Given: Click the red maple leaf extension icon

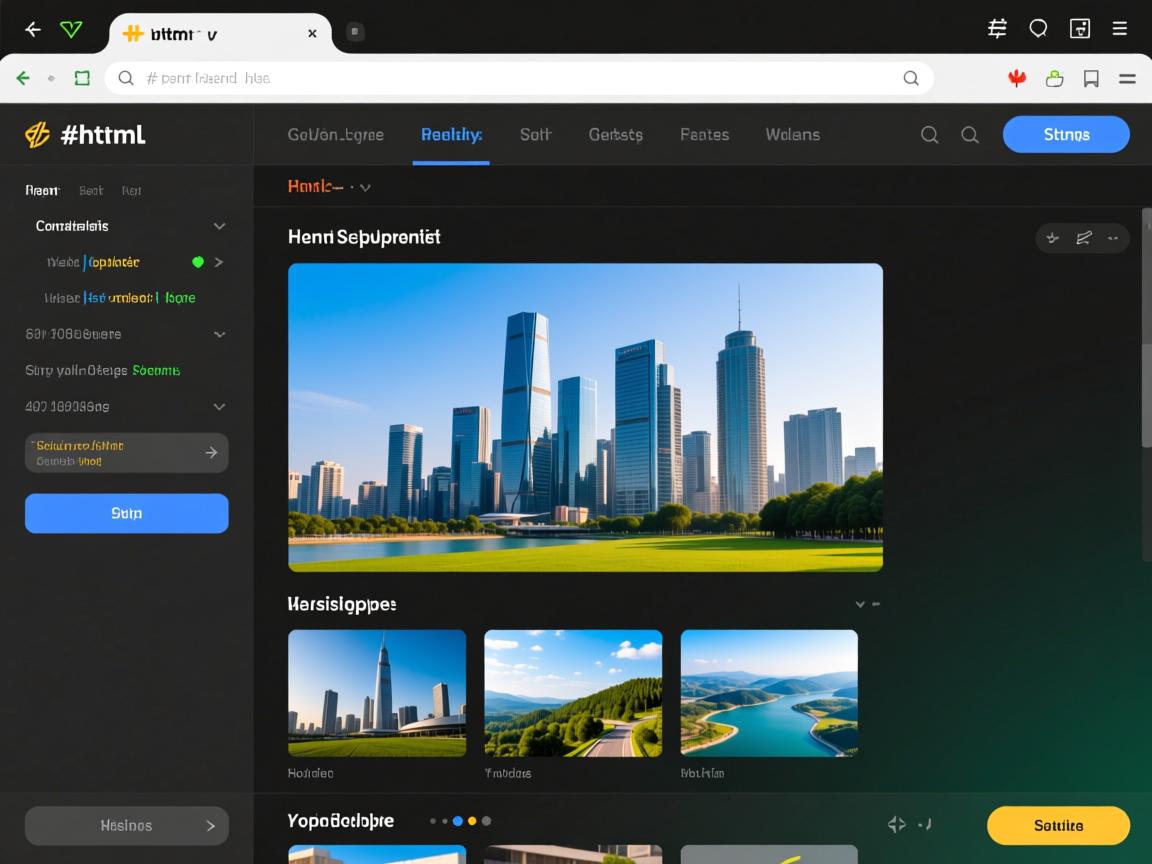Looking at the screenshot, I should click(x=1017, y=78).
